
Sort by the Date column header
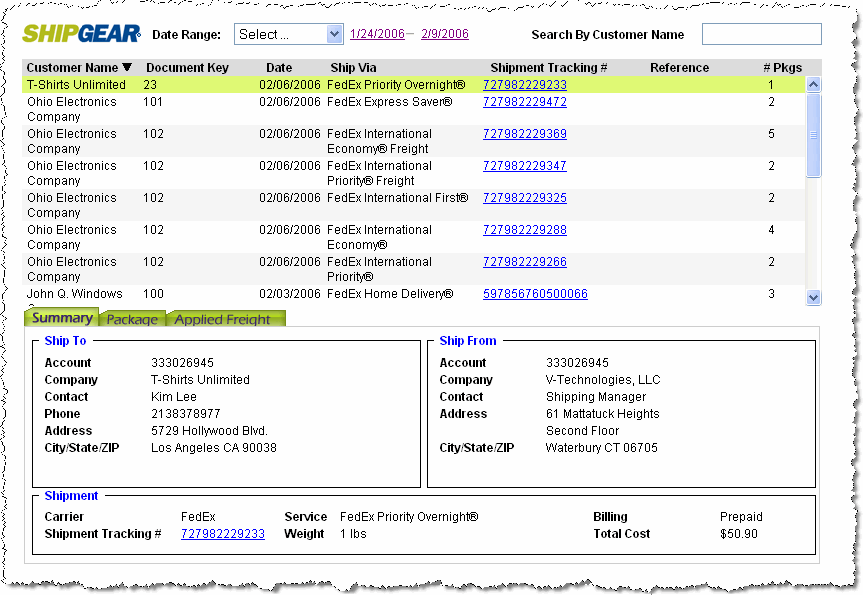coord(279,68)
